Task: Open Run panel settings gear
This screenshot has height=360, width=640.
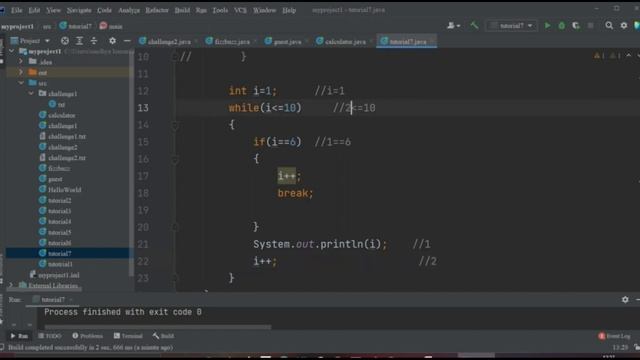Action: coord(625,300)
